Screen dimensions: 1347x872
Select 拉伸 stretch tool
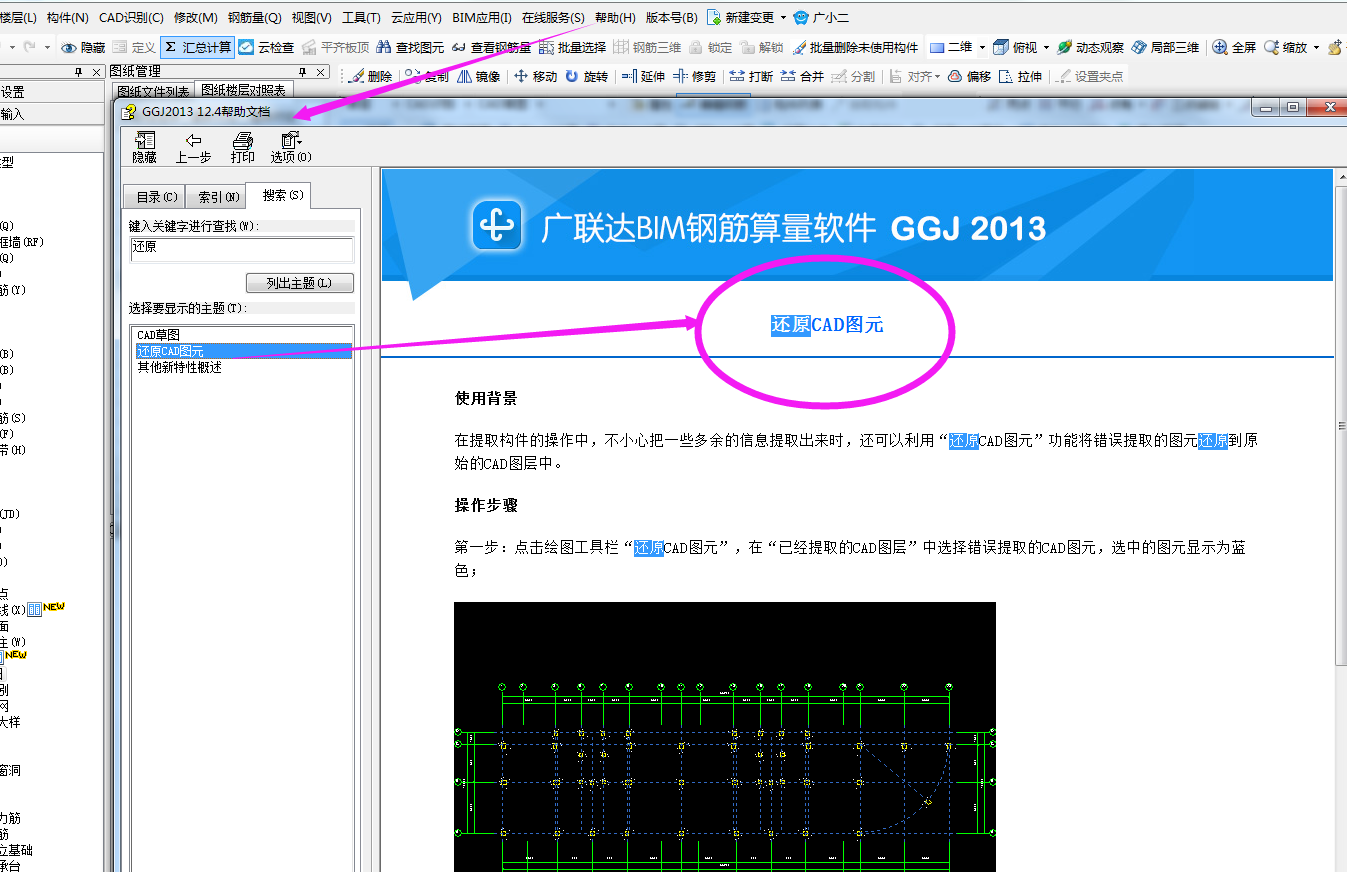tap(1021, 76)
